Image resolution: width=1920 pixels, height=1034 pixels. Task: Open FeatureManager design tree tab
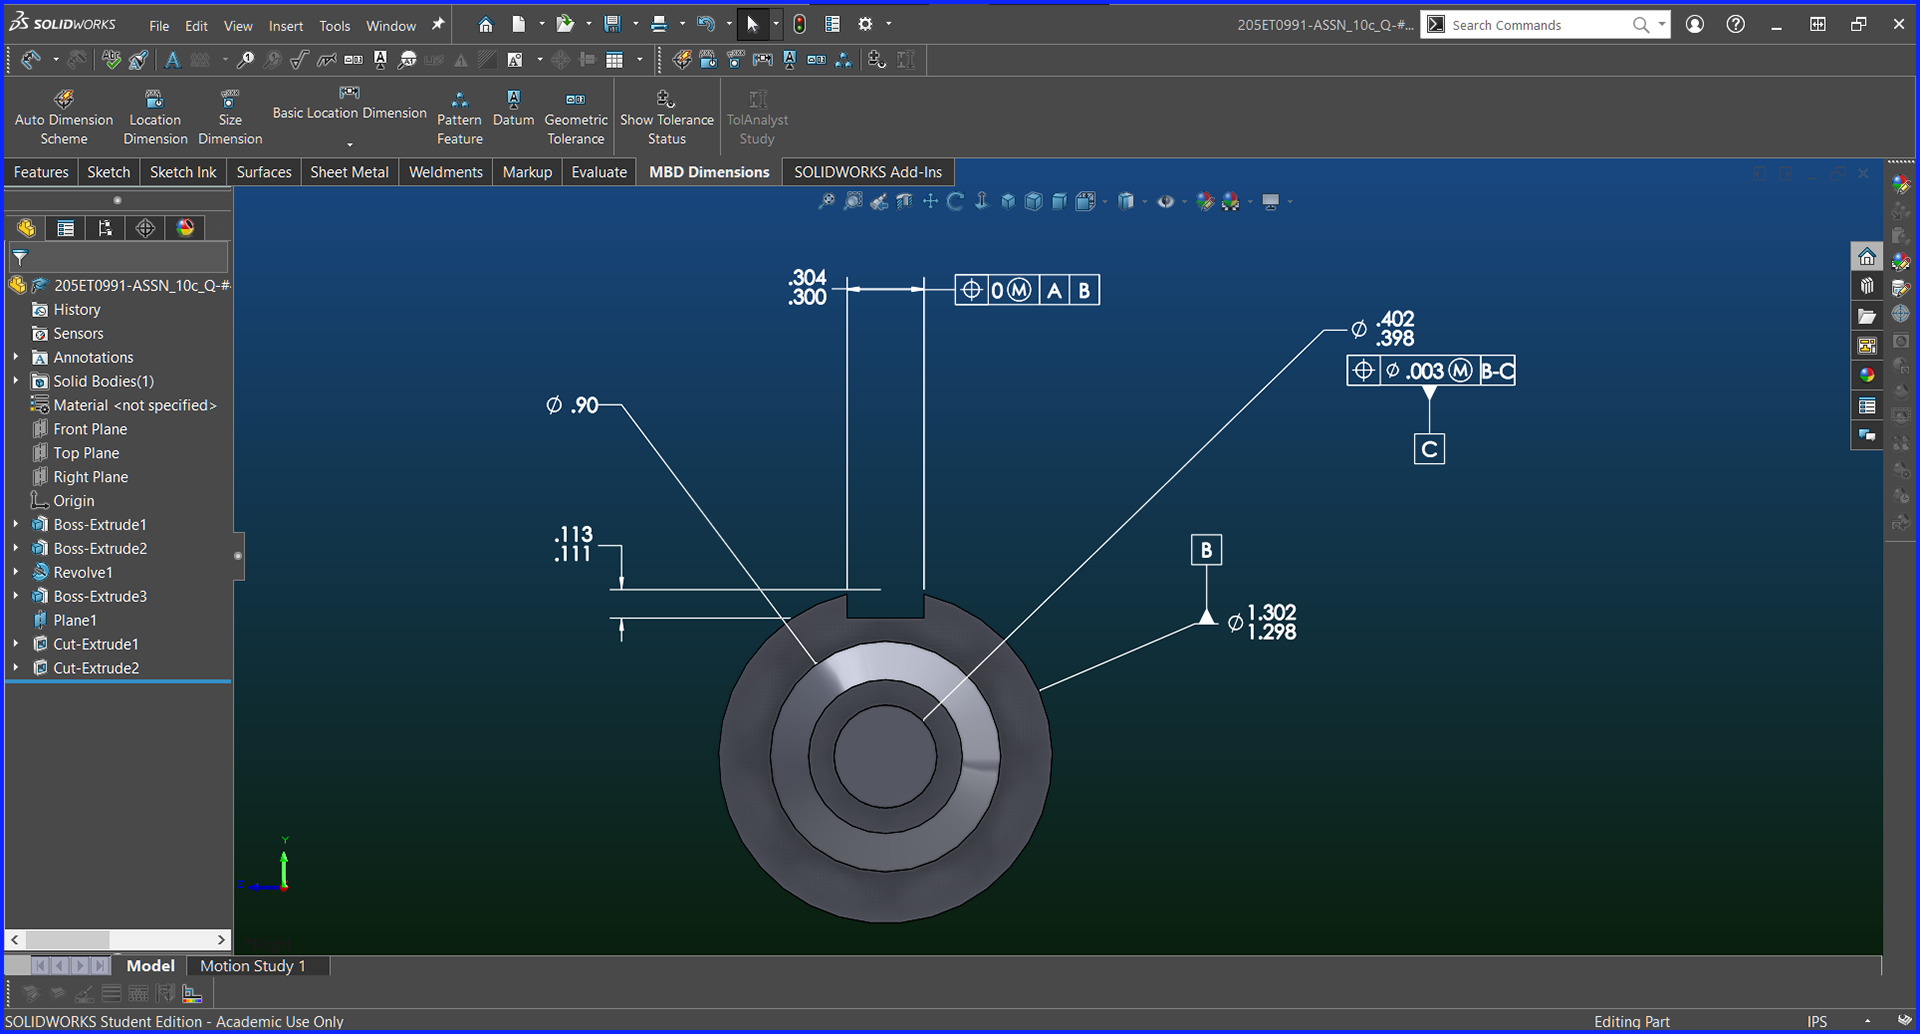click(x=26, y=228)
